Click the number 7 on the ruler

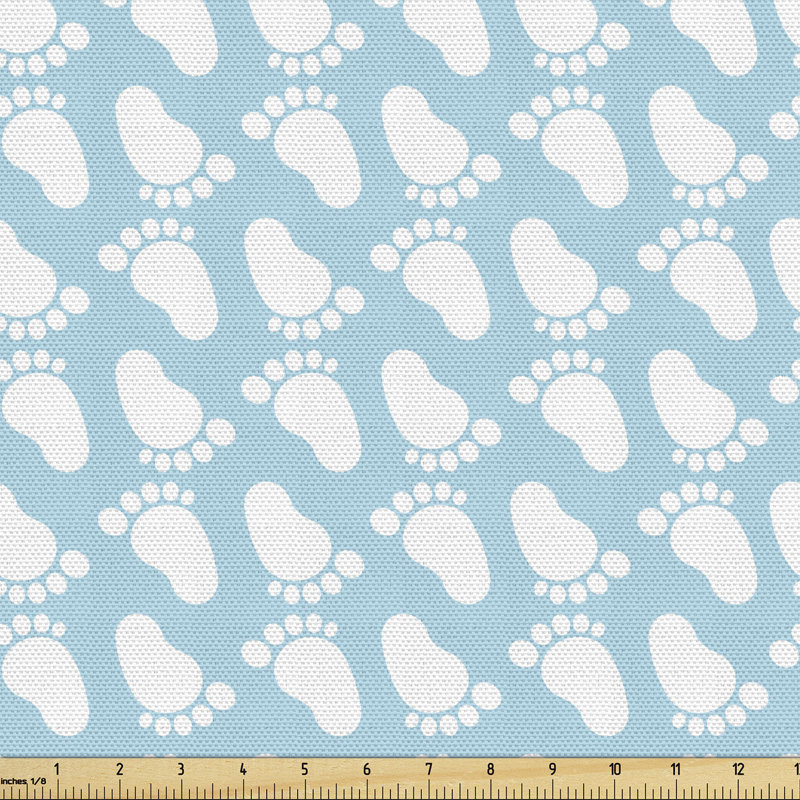(x=429, y=769)
